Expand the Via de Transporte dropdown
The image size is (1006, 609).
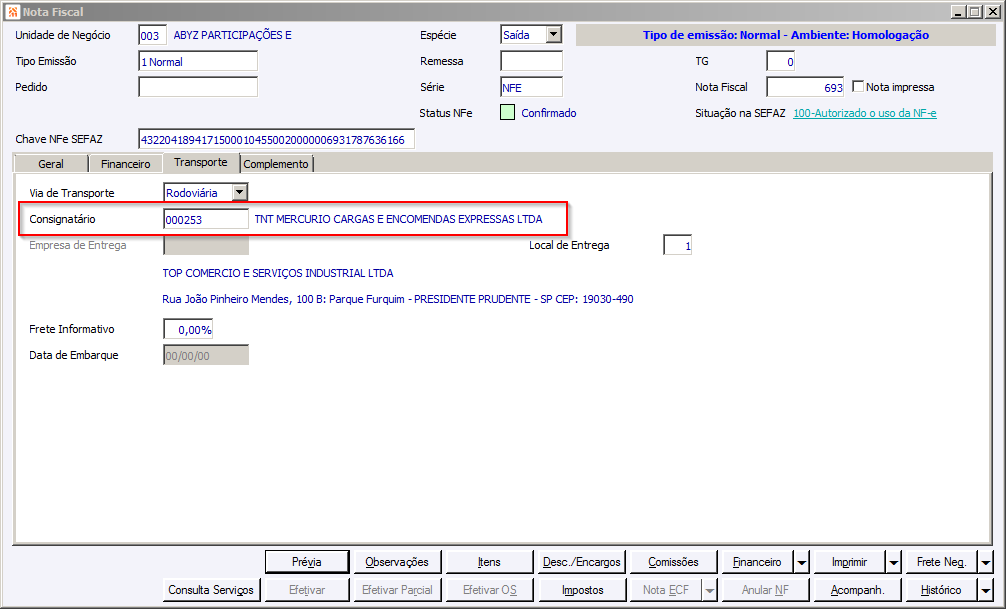pyautogui.click(x=239, y=192)
